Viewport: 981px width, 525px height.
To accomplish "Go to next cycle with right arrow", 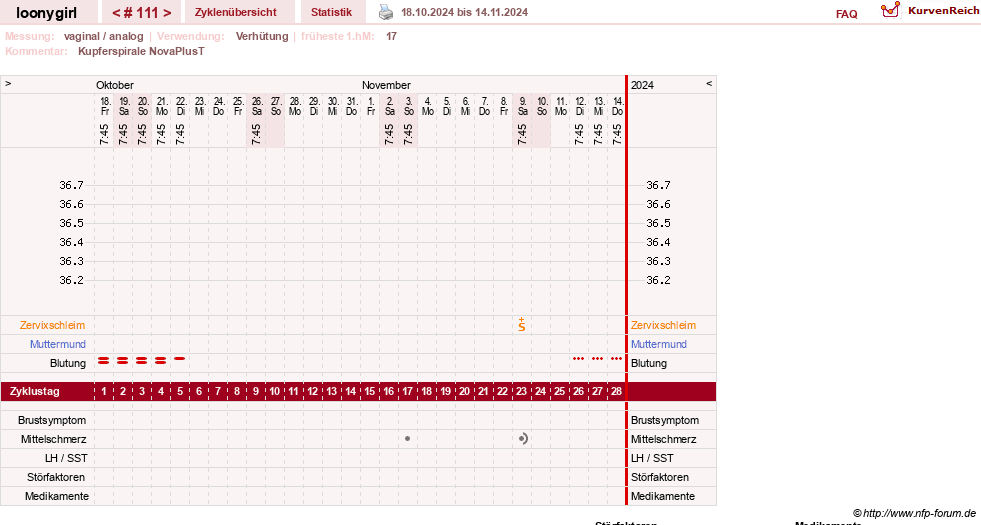I will (167, 13).
